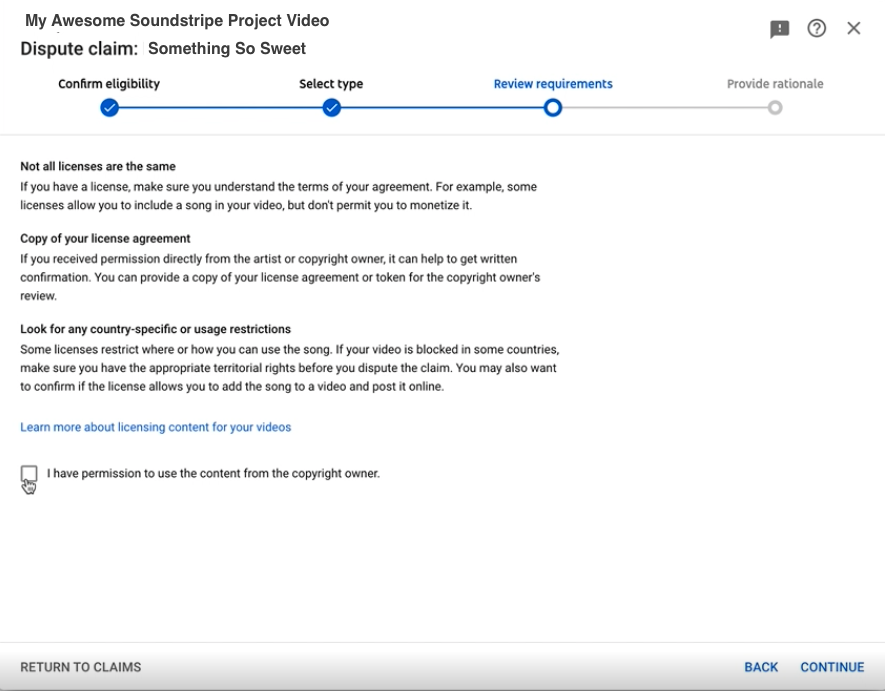This screenshot has height=691, width=885.
Task: Select the Review requirements step label
Action: (x=553, y=84)
